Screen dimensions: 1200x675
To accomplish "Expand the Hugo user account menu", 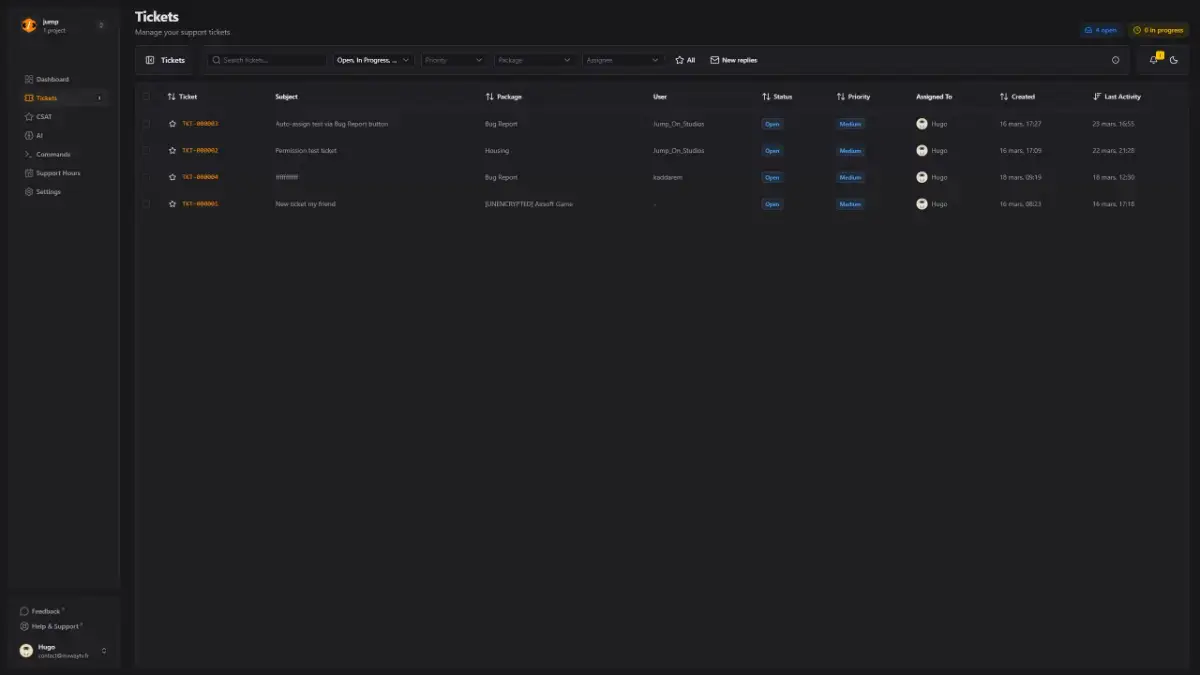I will point(104,651).
